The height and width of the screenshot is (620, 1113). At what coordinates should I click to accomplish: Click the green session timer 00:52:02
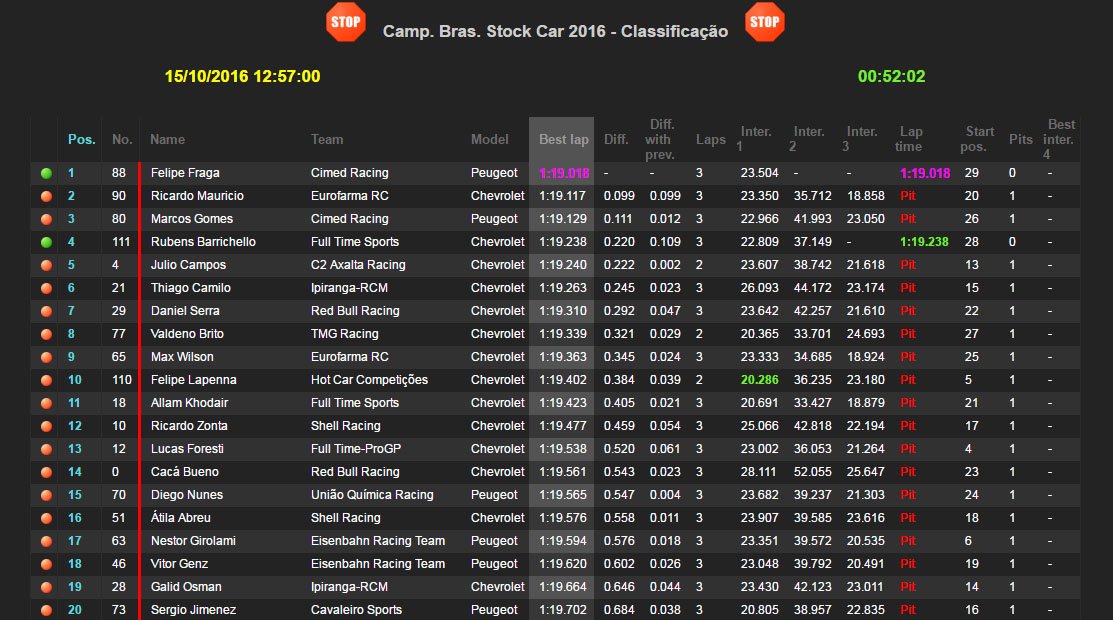pos(892,76)
